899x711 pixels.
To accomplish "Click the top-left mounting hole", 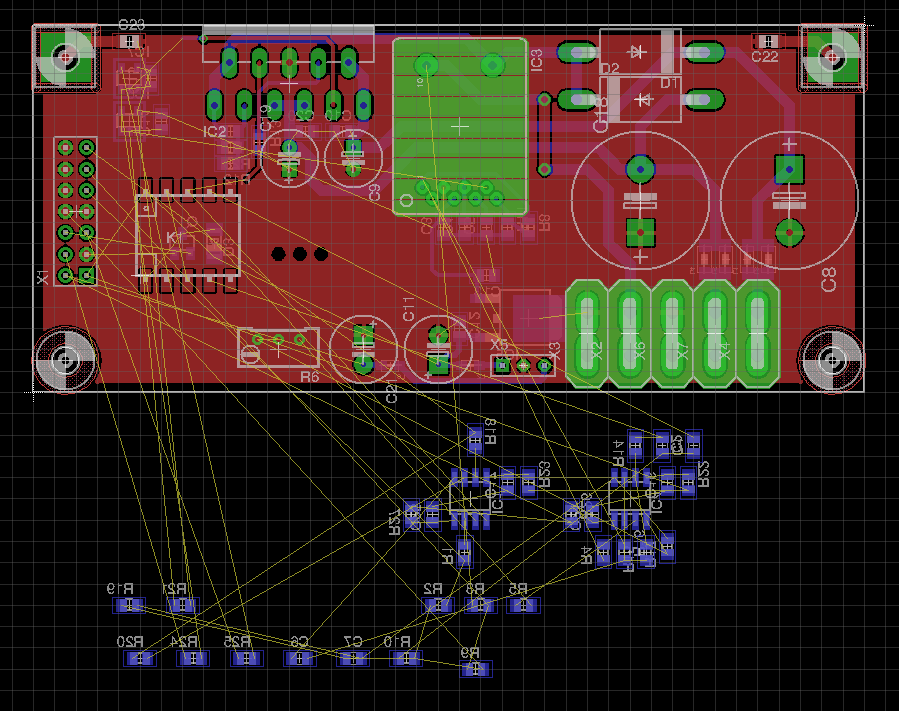I will pos(67,56).
